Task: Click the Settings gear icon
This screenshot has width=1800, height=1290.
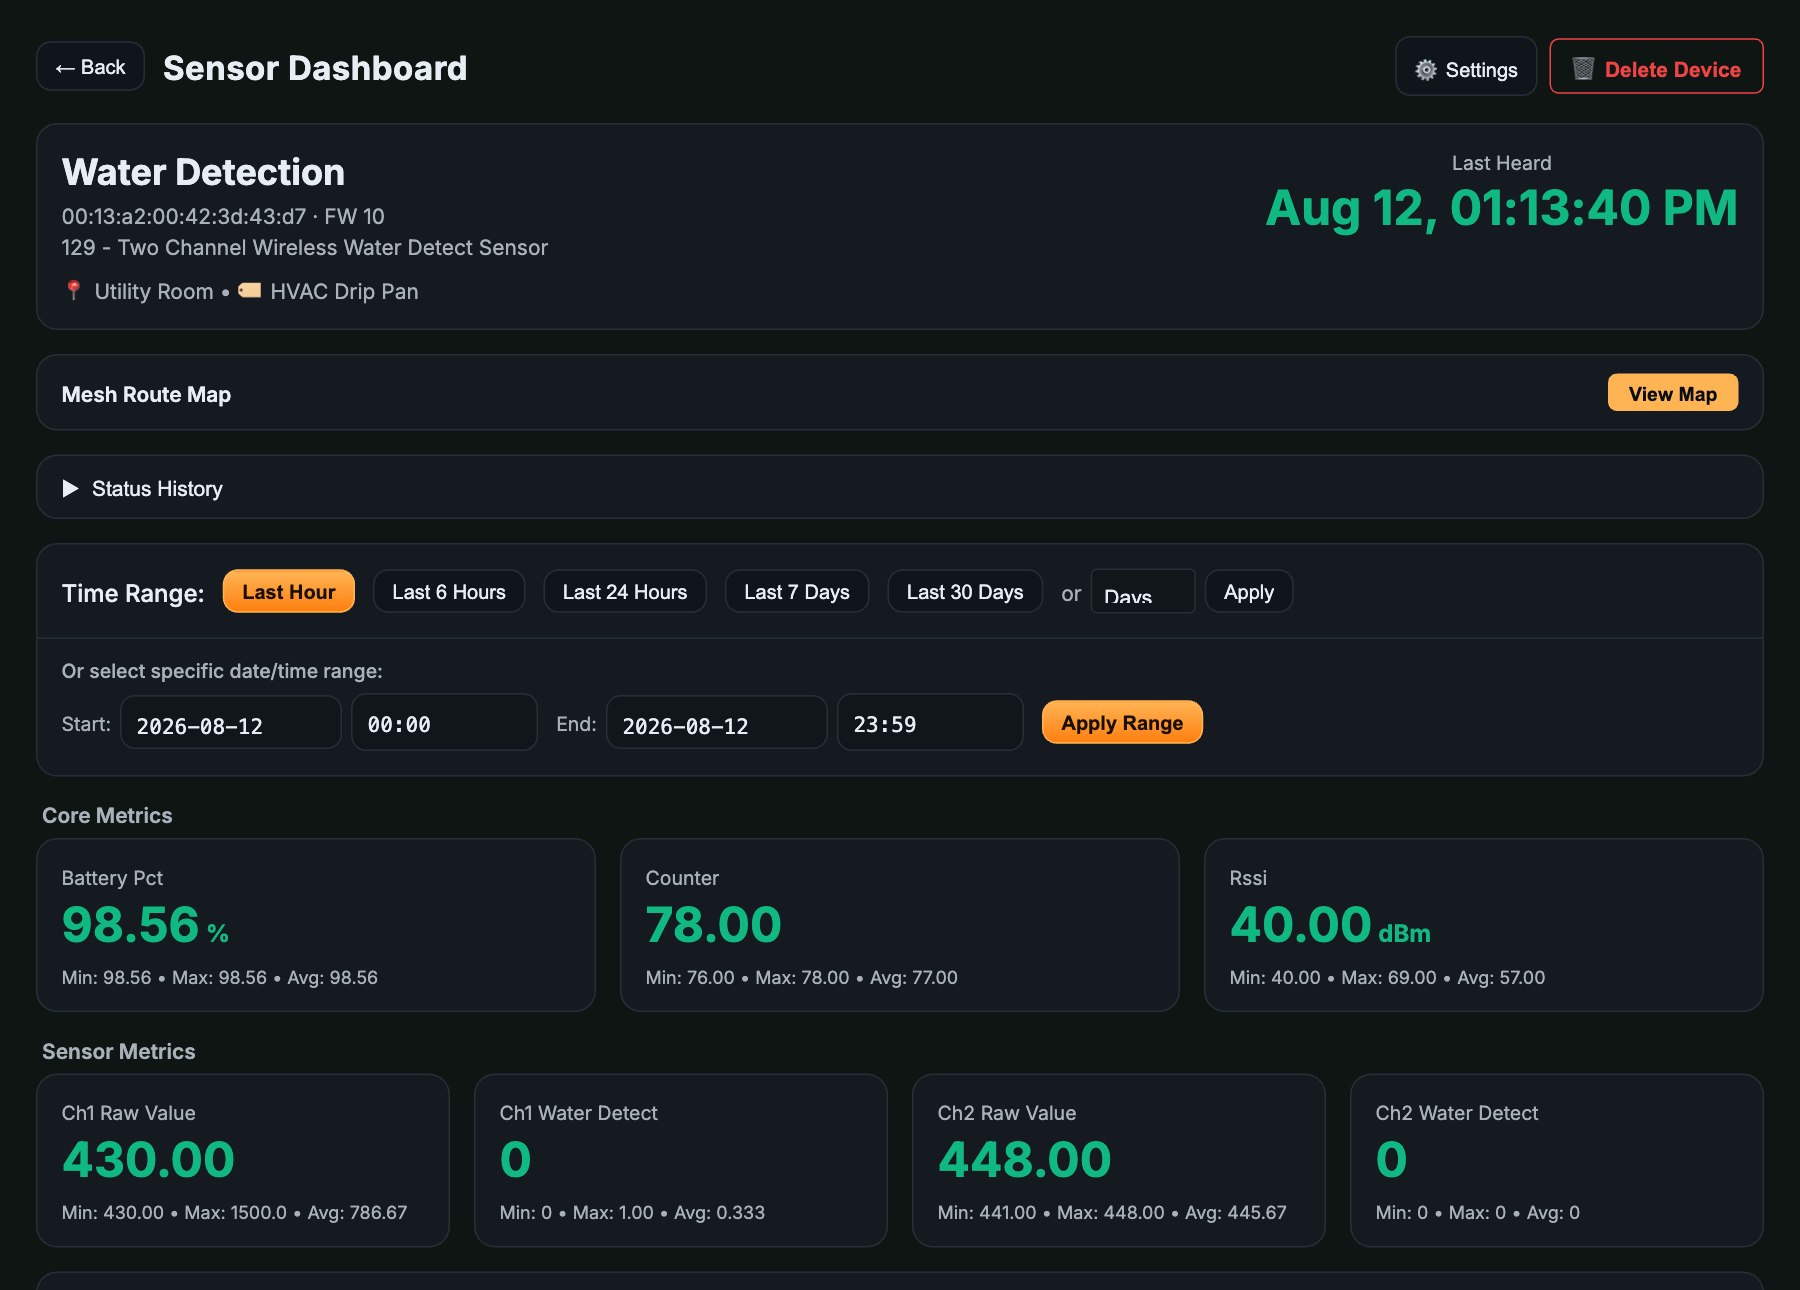Action: click(x=1426, y=70)
